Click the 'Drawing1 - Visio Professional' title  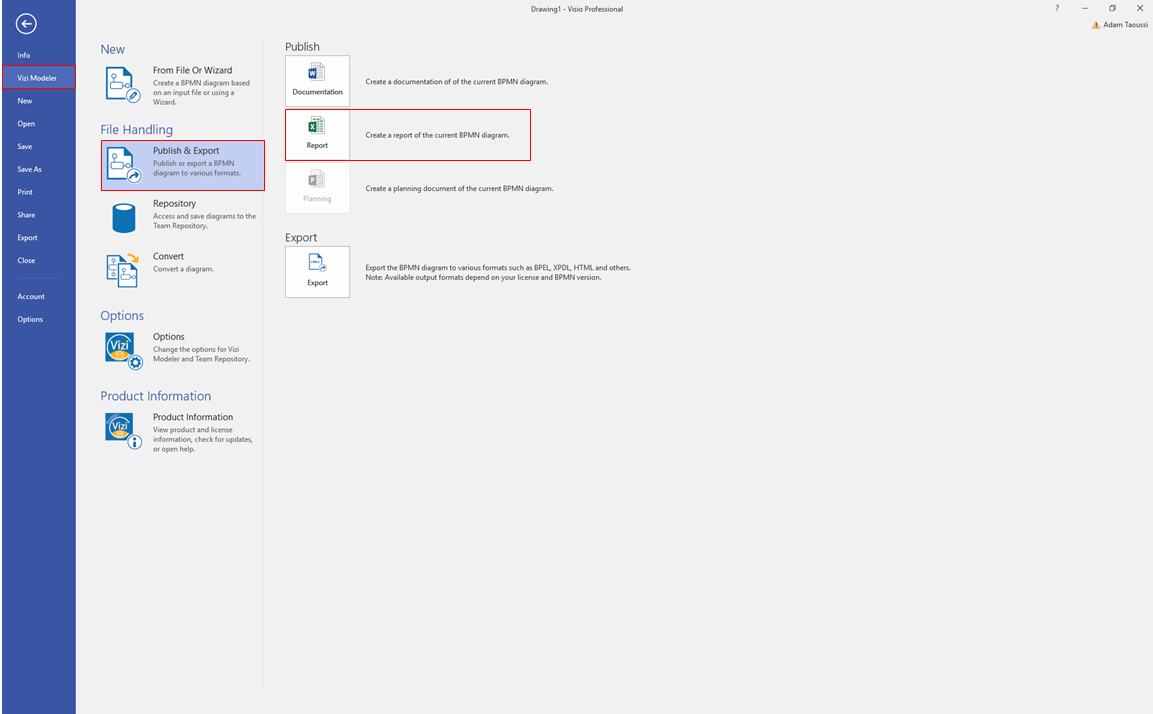577,10
